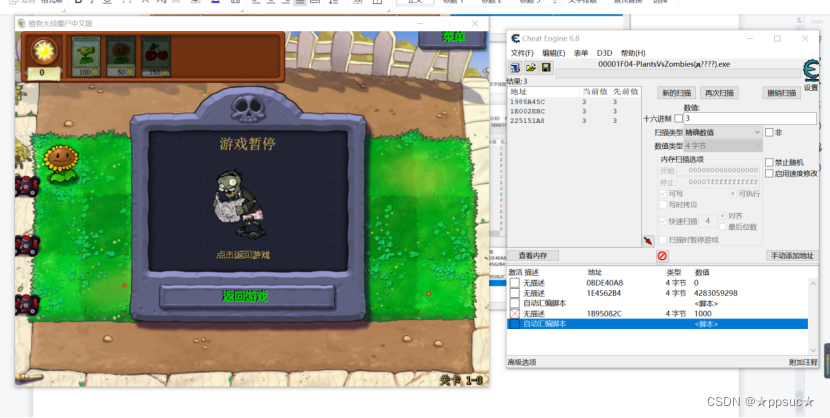830x418 pixels.
Task: Open the 帮助(H) menu
Action: click(633, 53)
